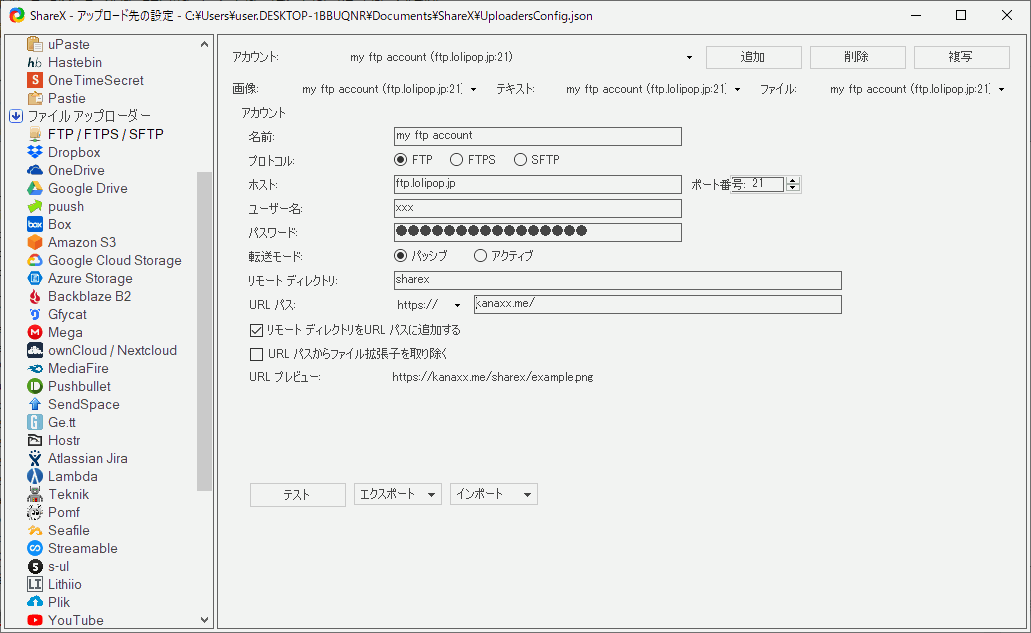1031x633 pixels.
Task: Click the Gfycat icon
Action: coord(35,314)
